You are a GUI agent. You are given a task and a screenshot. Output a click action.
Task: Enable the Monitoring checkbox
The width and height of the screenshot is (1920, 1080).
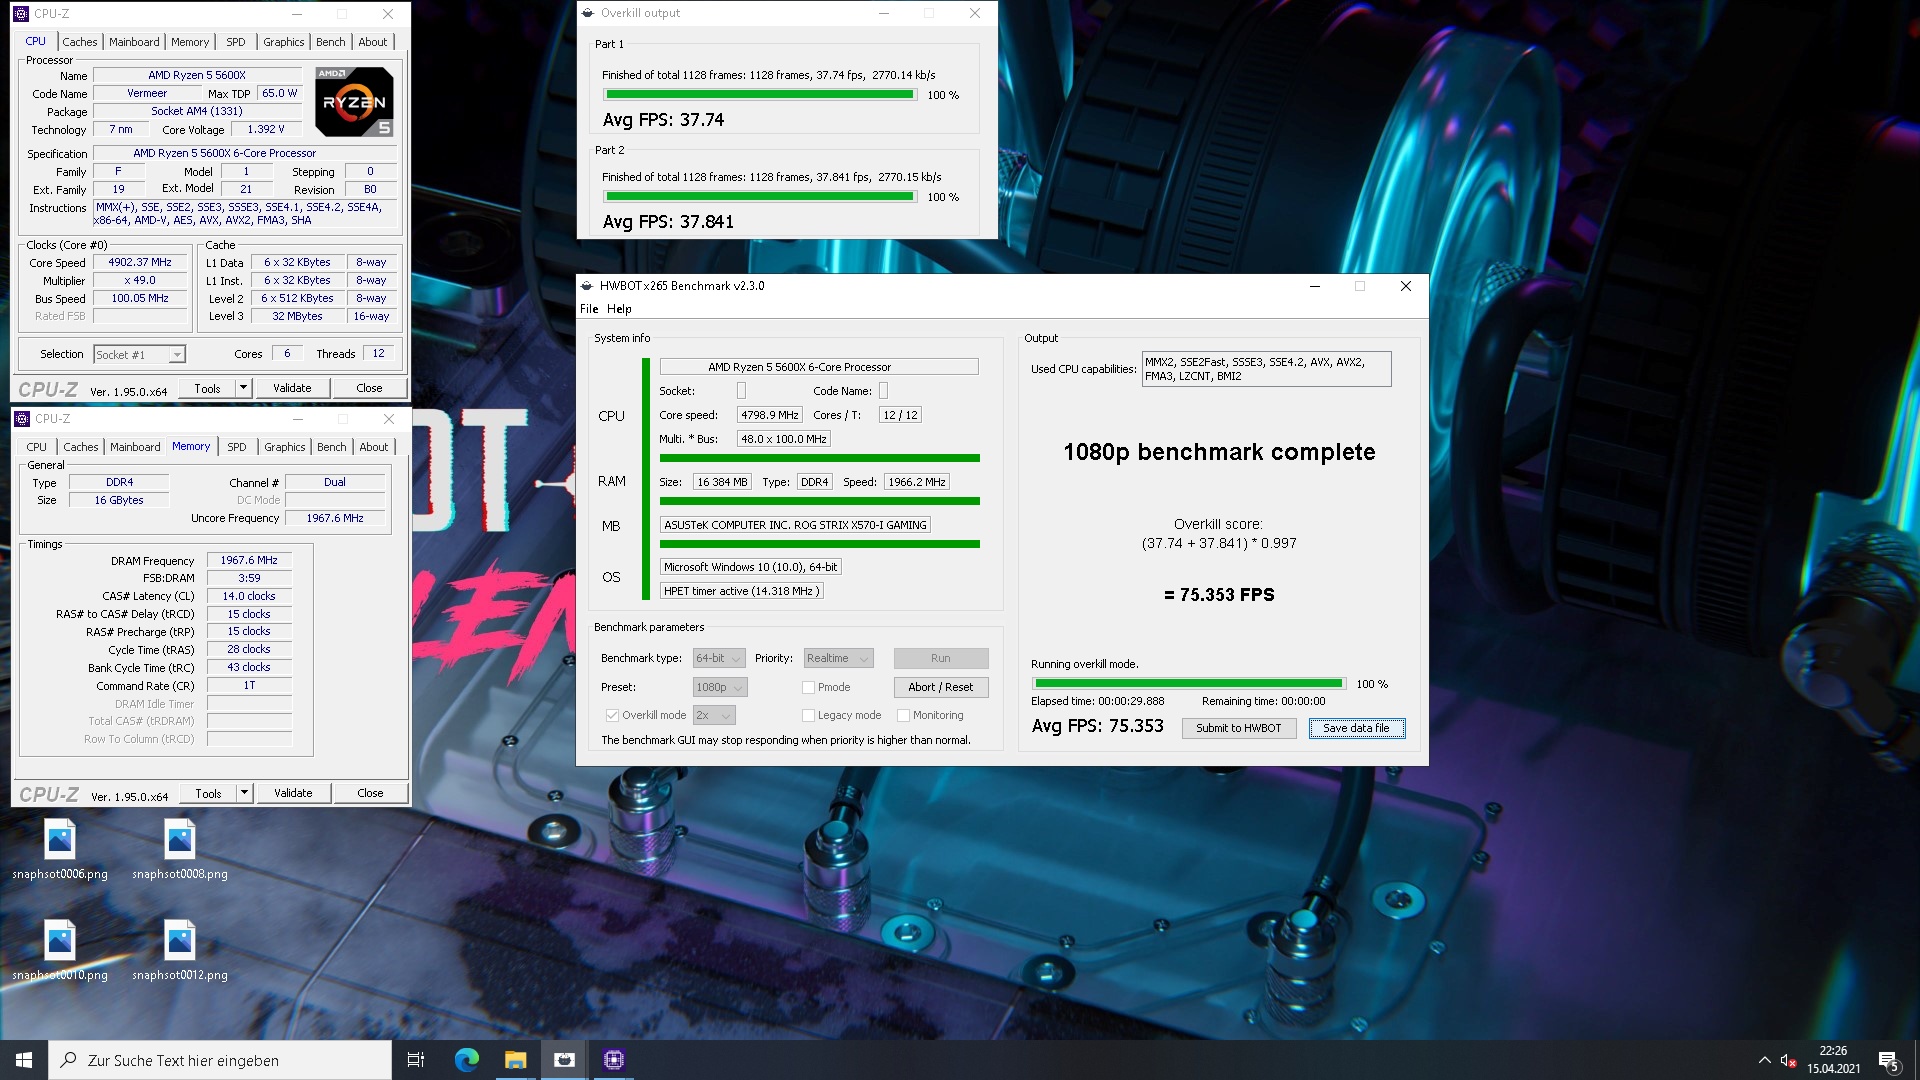(x=903, y=715)
